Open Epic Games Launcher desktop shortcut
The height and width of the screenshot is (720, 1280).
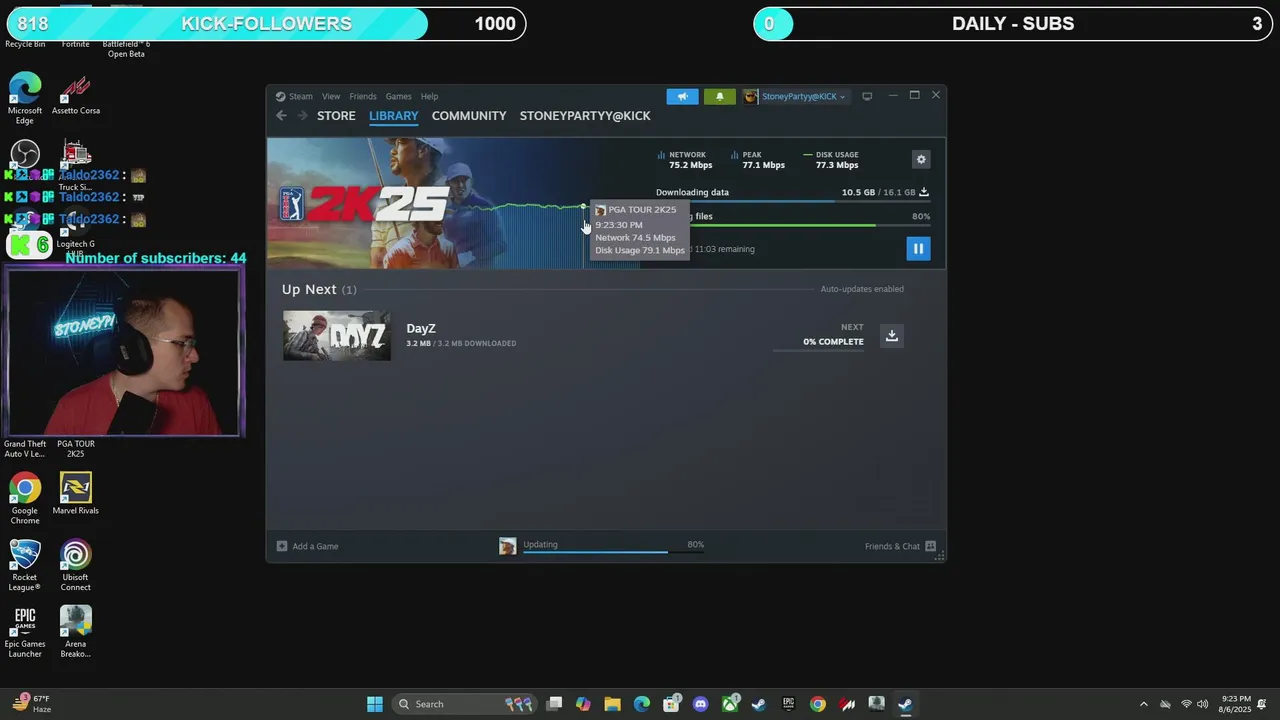click(x=25, y=632)
